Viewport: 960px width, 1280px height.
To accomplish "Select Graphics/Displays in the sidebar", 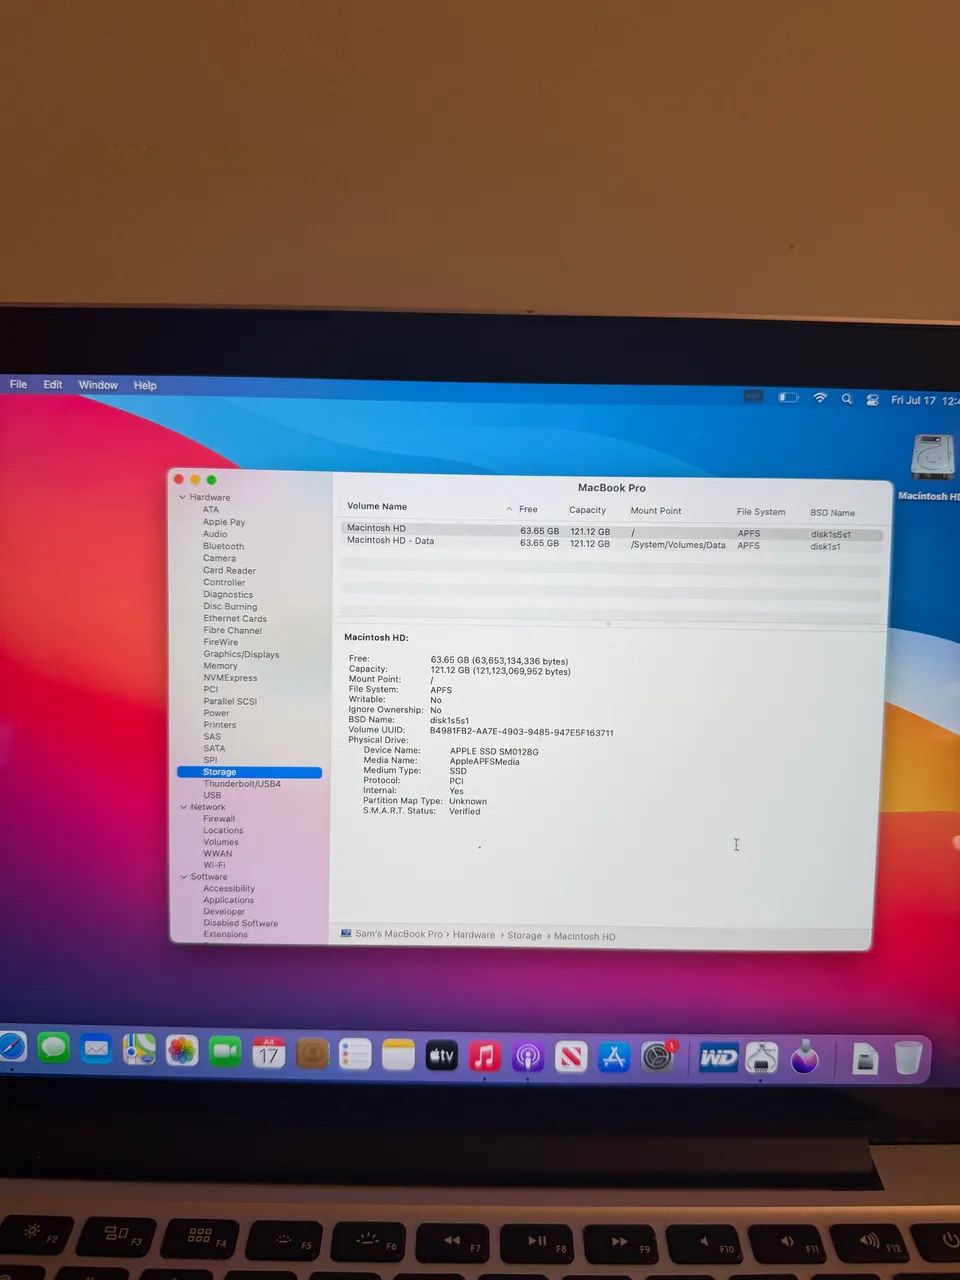I will [x=241, y=654].
